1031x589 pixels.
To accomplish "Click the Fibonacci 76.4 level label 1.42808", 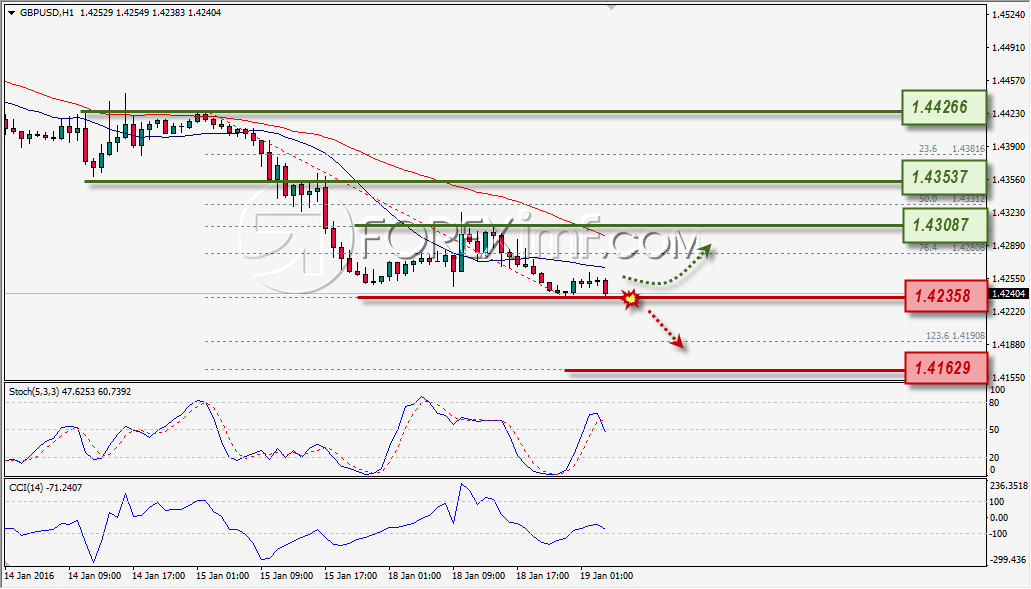I will (968, 248).
